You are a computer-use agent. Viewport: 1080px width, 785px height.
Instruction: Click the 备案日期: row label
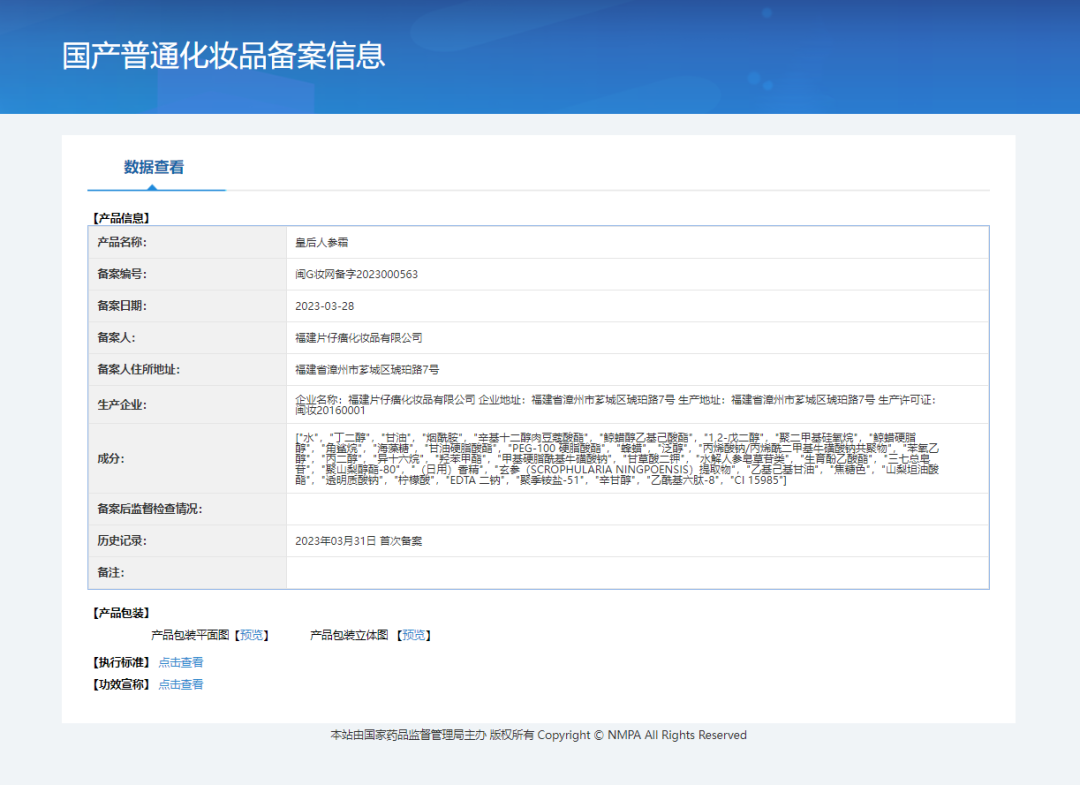click(x=122, y=306)
